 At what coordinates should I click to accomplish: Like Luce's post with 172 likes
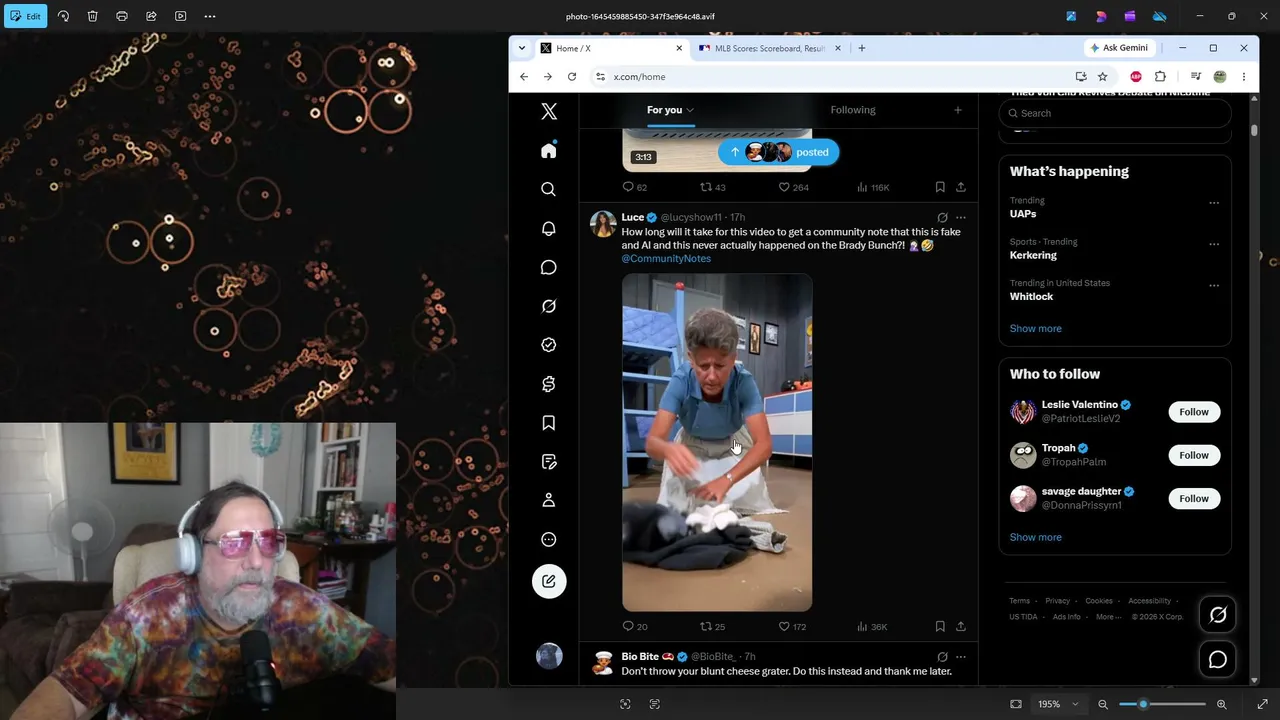pos(792,627)
